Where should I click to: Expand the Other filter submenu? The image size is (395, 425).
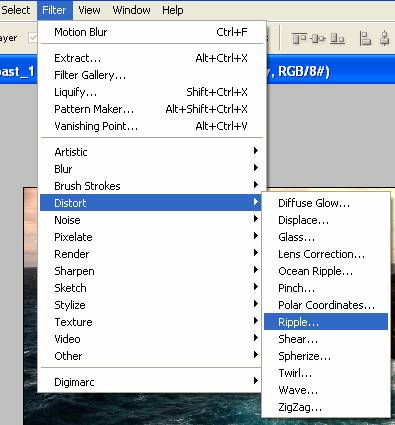[x=151, y=356]
